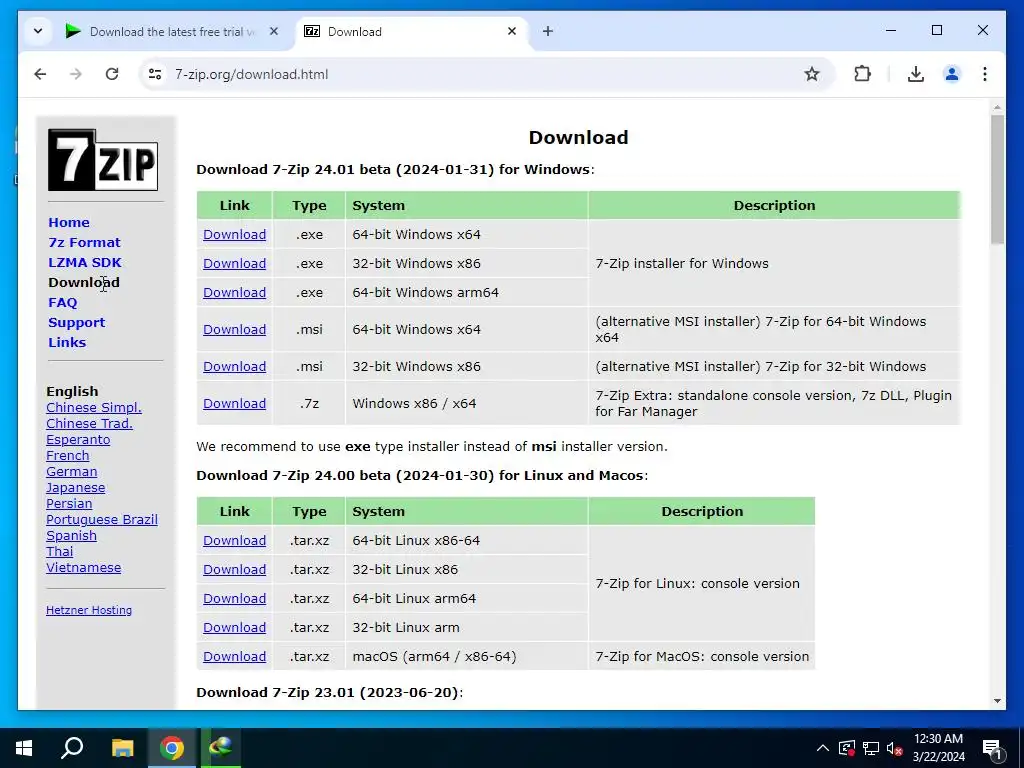Download .msi for 64-bit Windows x64

click(234, 330)
